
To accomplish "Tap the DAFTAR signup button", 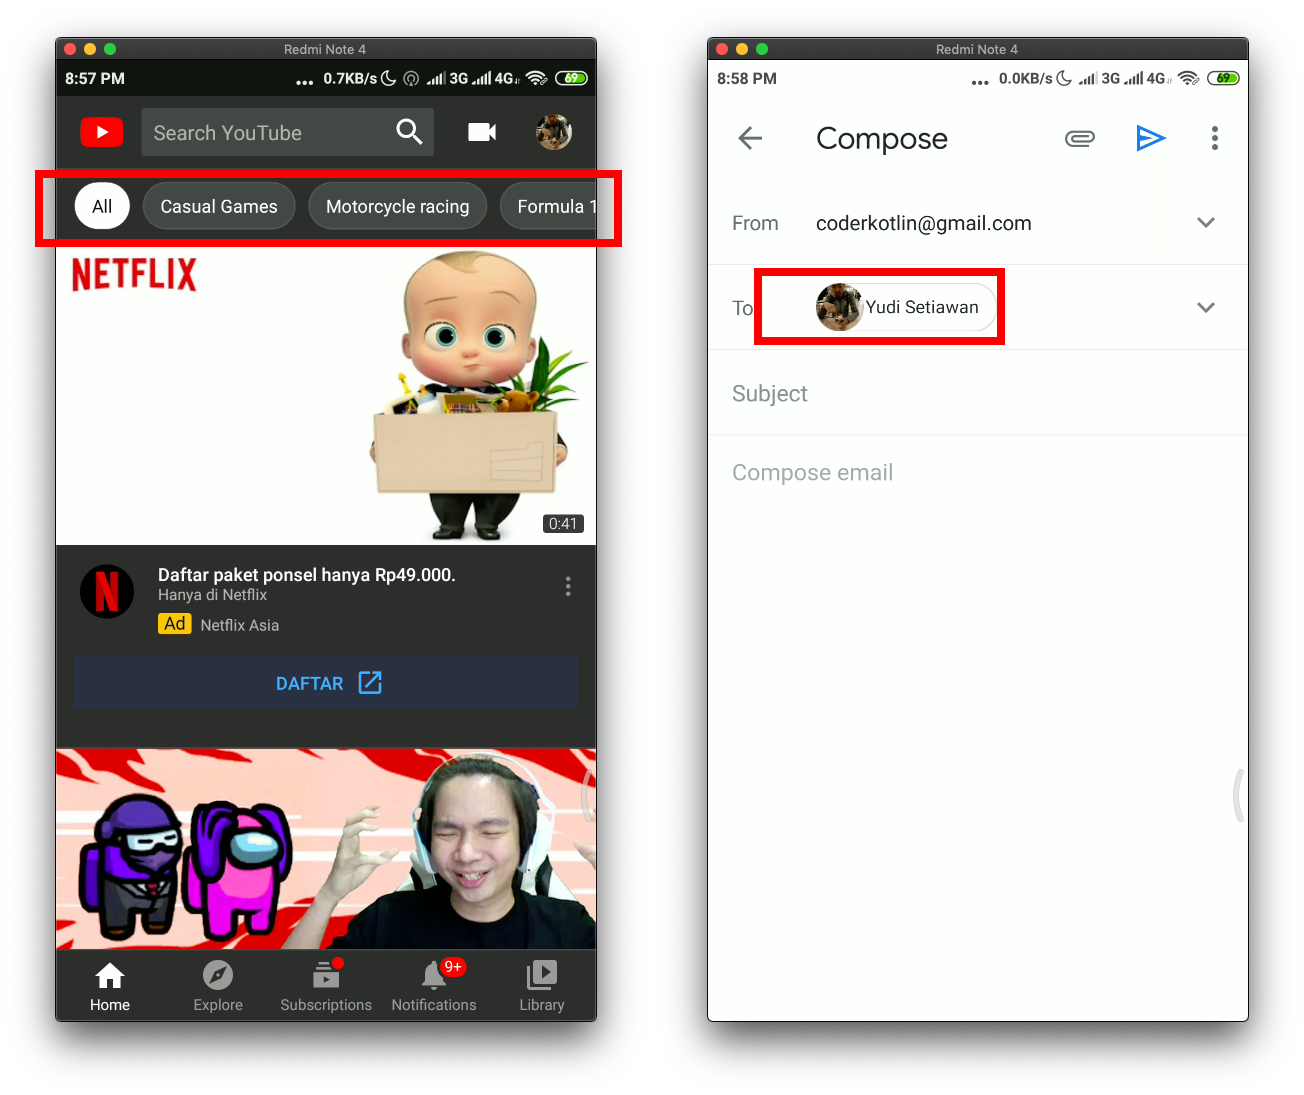I will (x=325, y=683).
